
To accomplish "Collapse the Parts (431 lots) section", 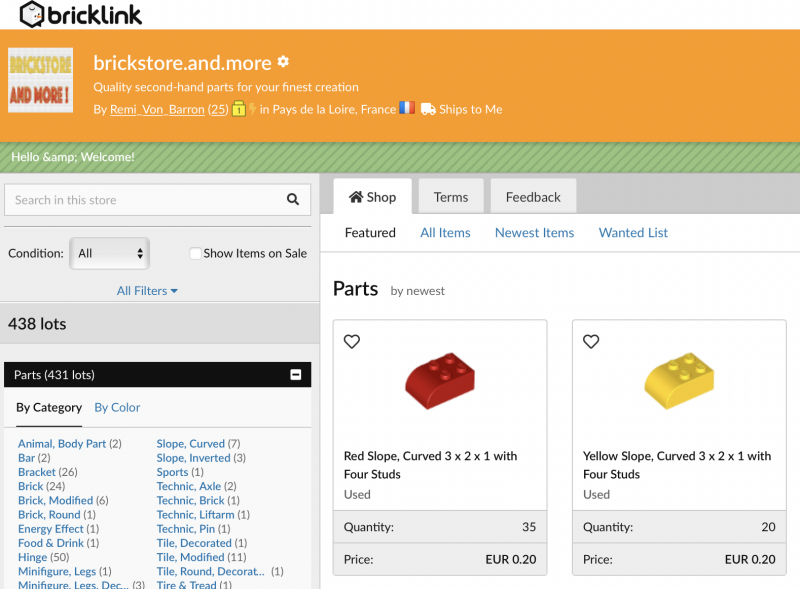I will click(x=295, y=375).
